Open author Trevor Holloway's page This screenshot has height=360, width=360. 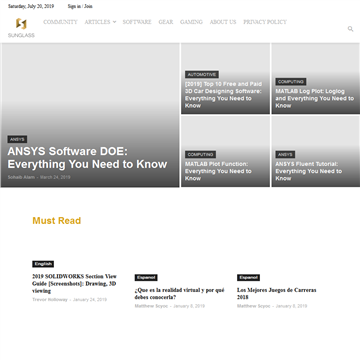(50, 300)
